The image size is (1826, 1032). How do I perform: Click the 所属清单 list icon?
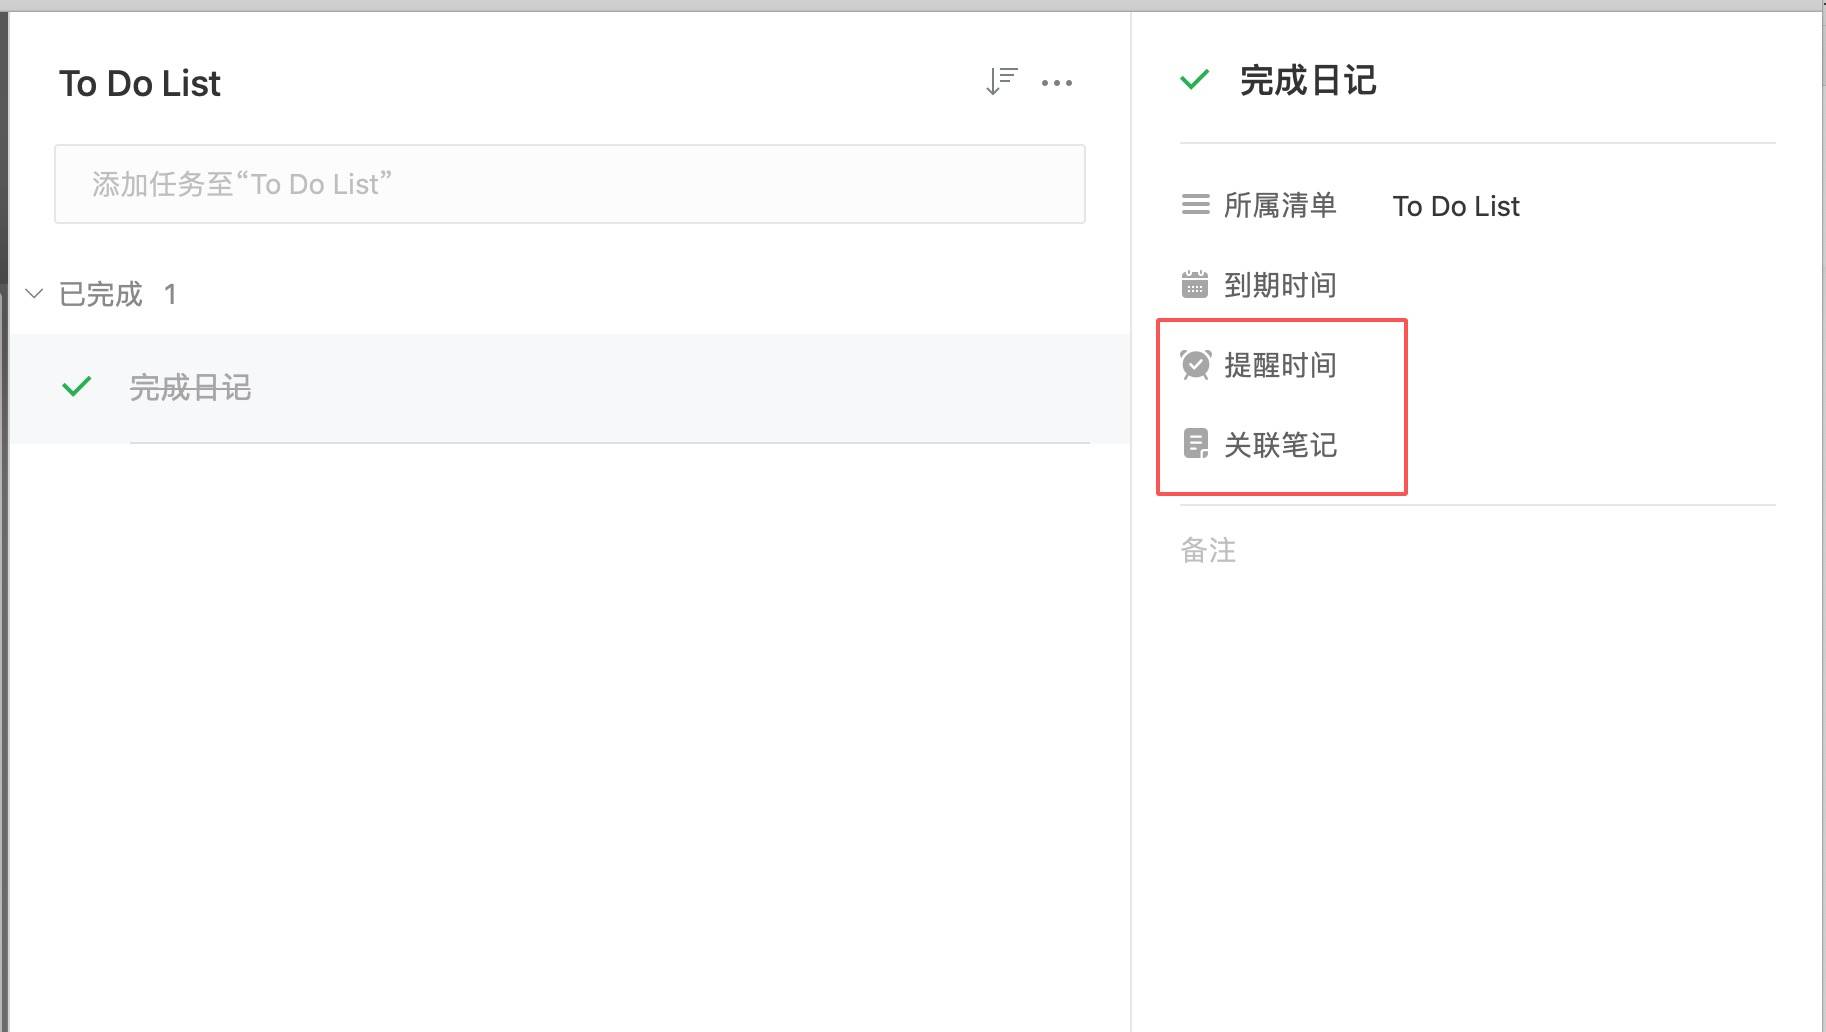(1195, 205)
